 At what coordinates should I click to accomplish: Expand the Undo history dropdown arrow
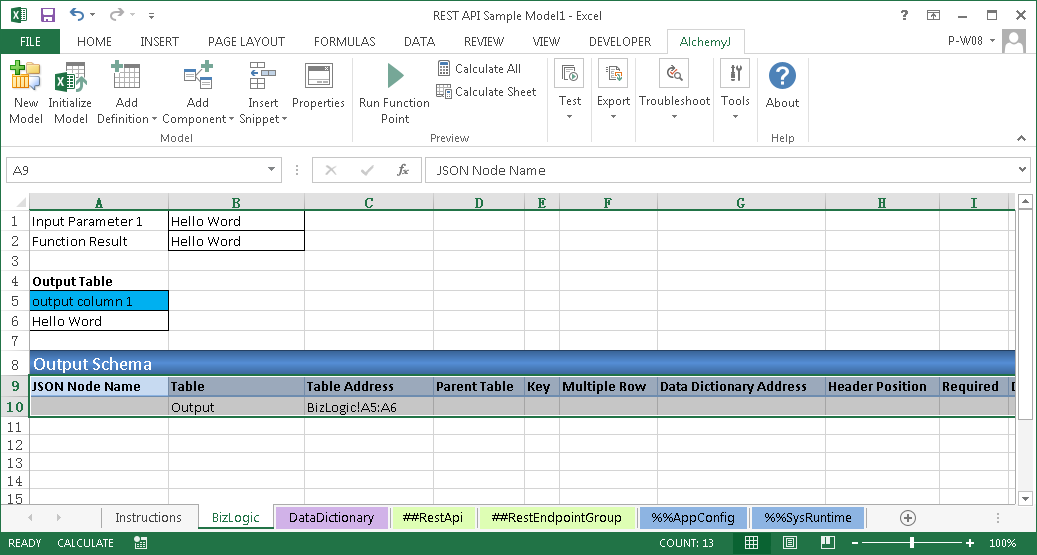click(92, 15)
